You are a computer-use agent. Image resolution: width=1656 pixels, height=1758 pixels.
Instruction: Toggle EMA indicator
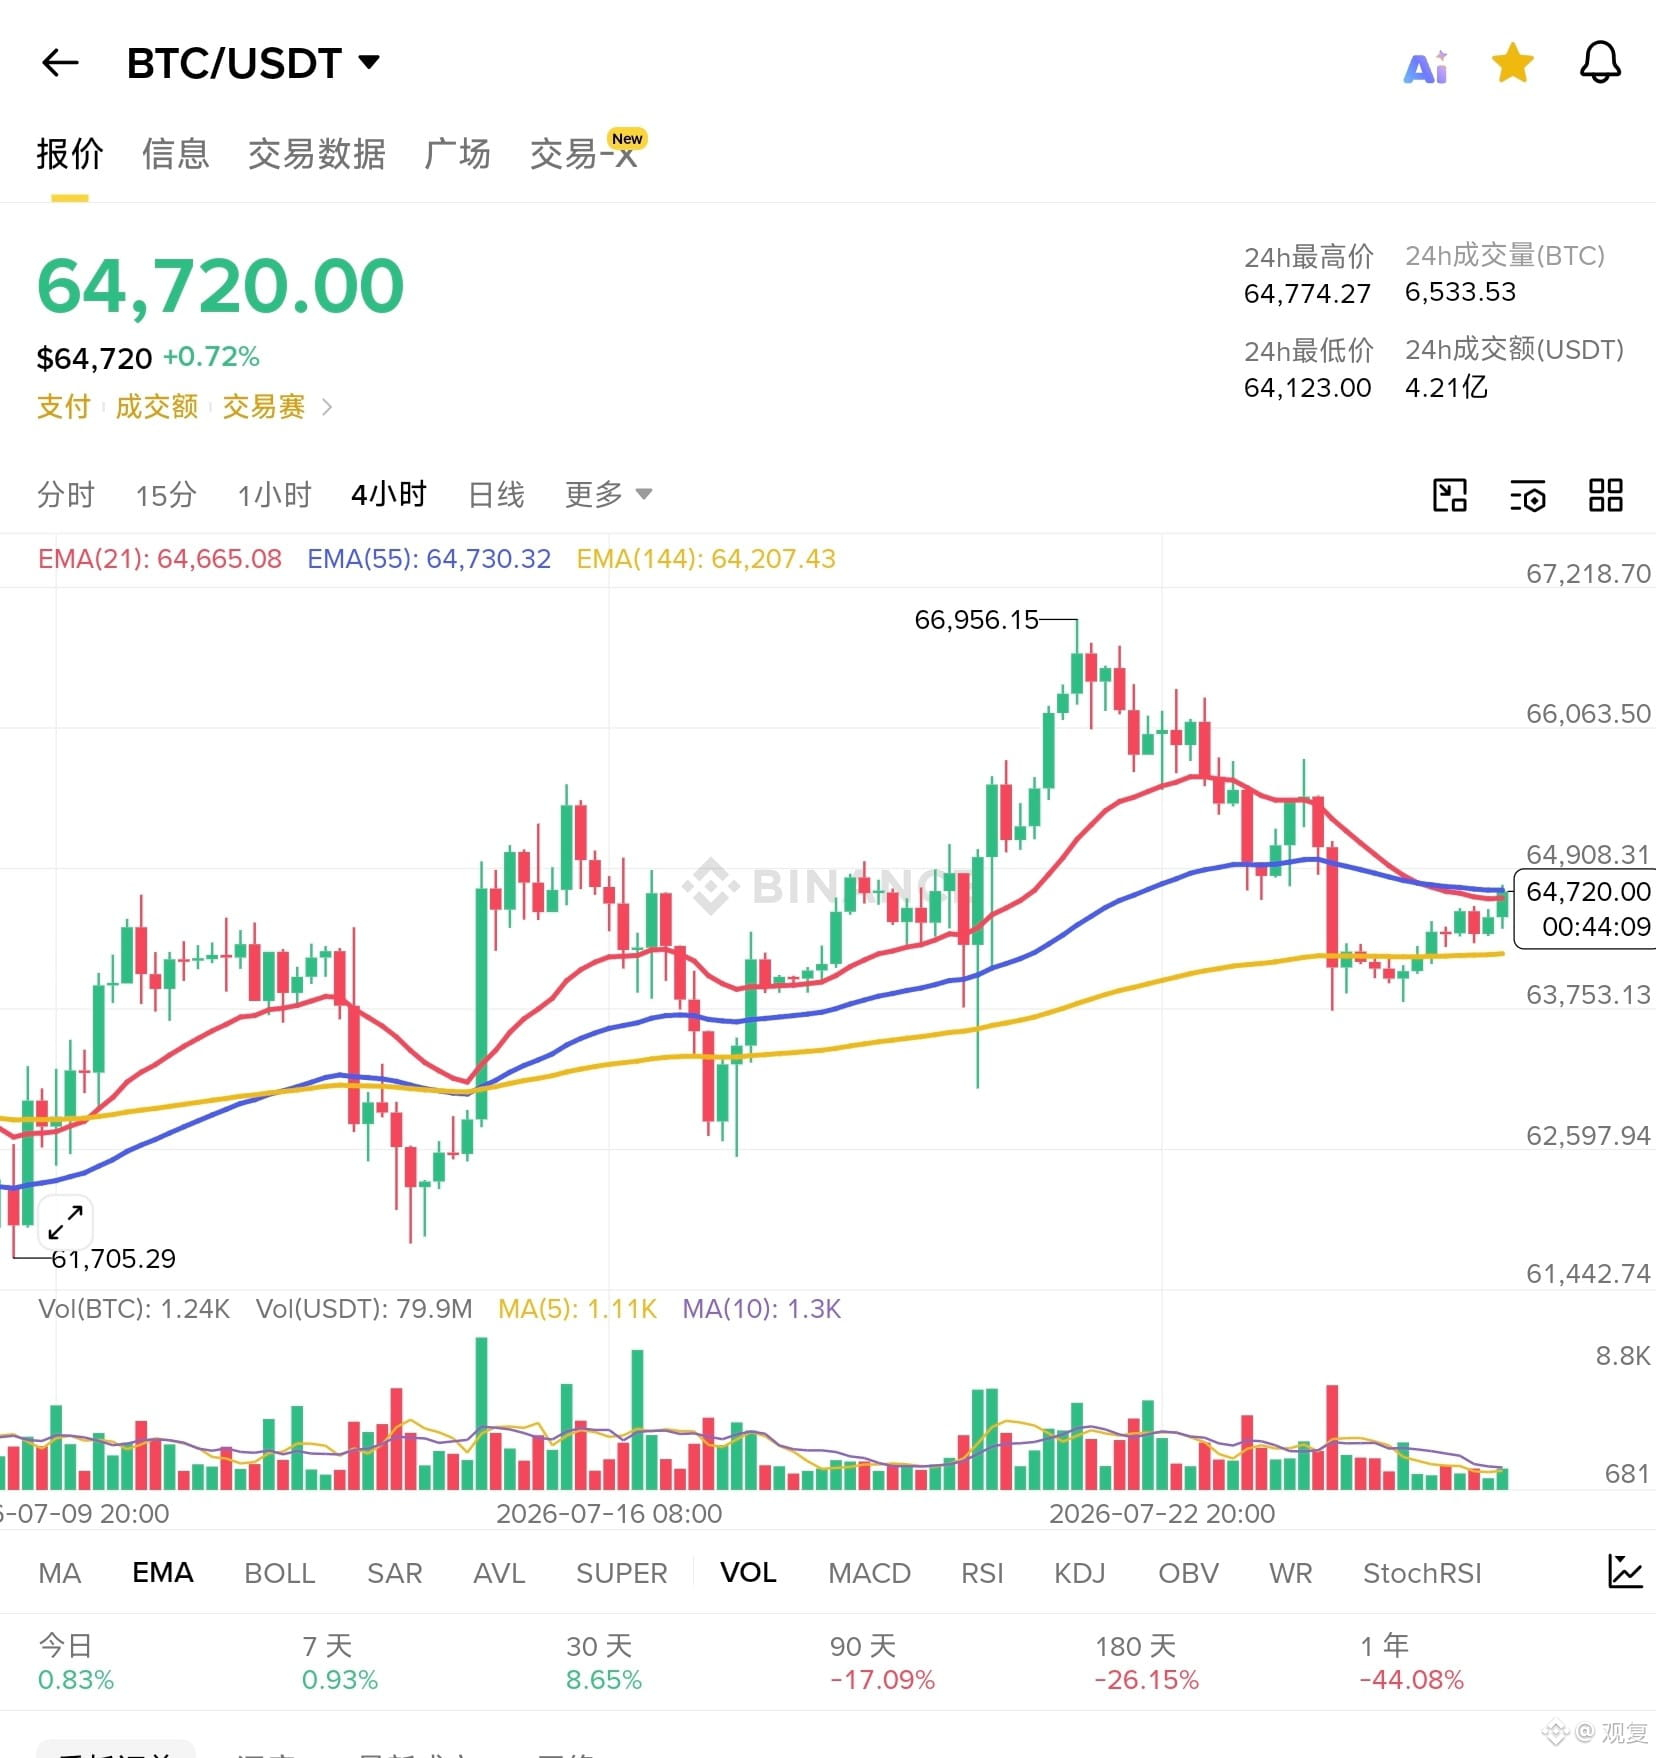coord(163,1573)
